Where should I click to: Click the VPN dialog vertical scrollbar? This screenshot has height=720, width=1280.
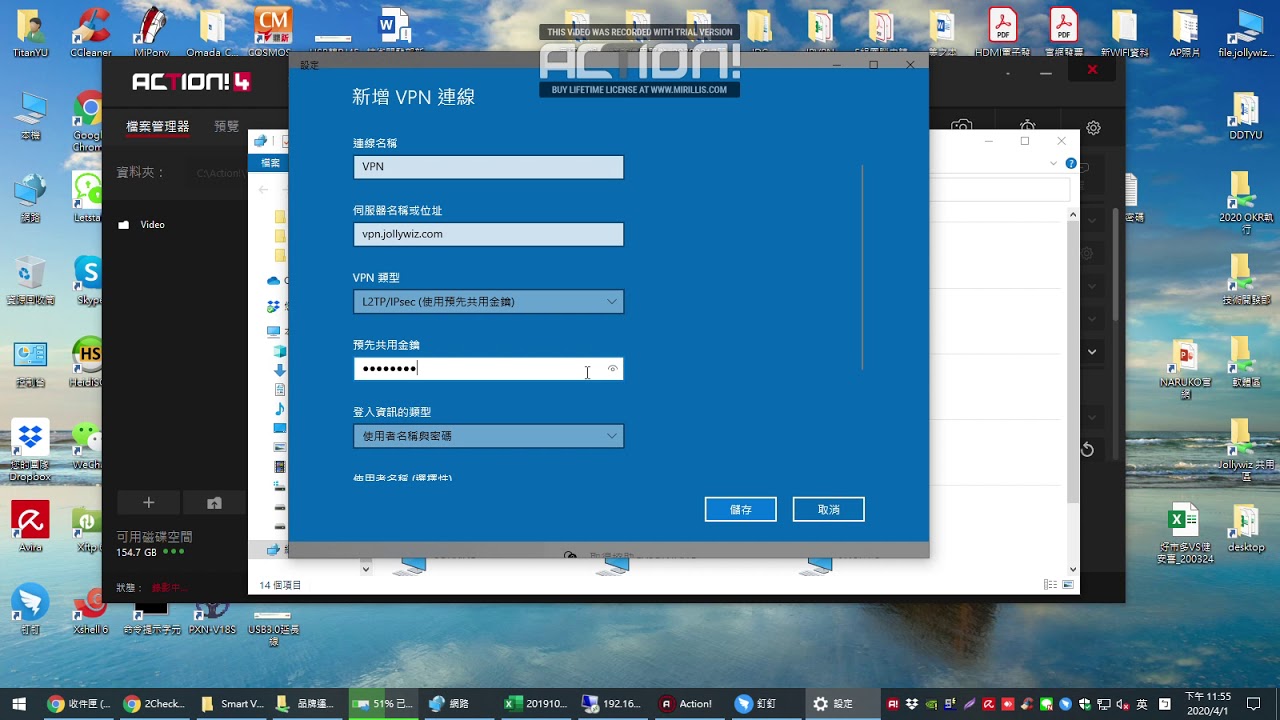861,268
